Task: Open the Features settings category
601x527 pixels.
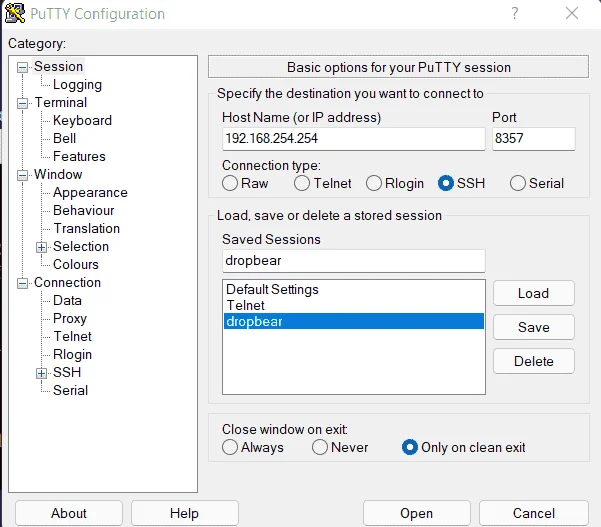Action: 79,156
